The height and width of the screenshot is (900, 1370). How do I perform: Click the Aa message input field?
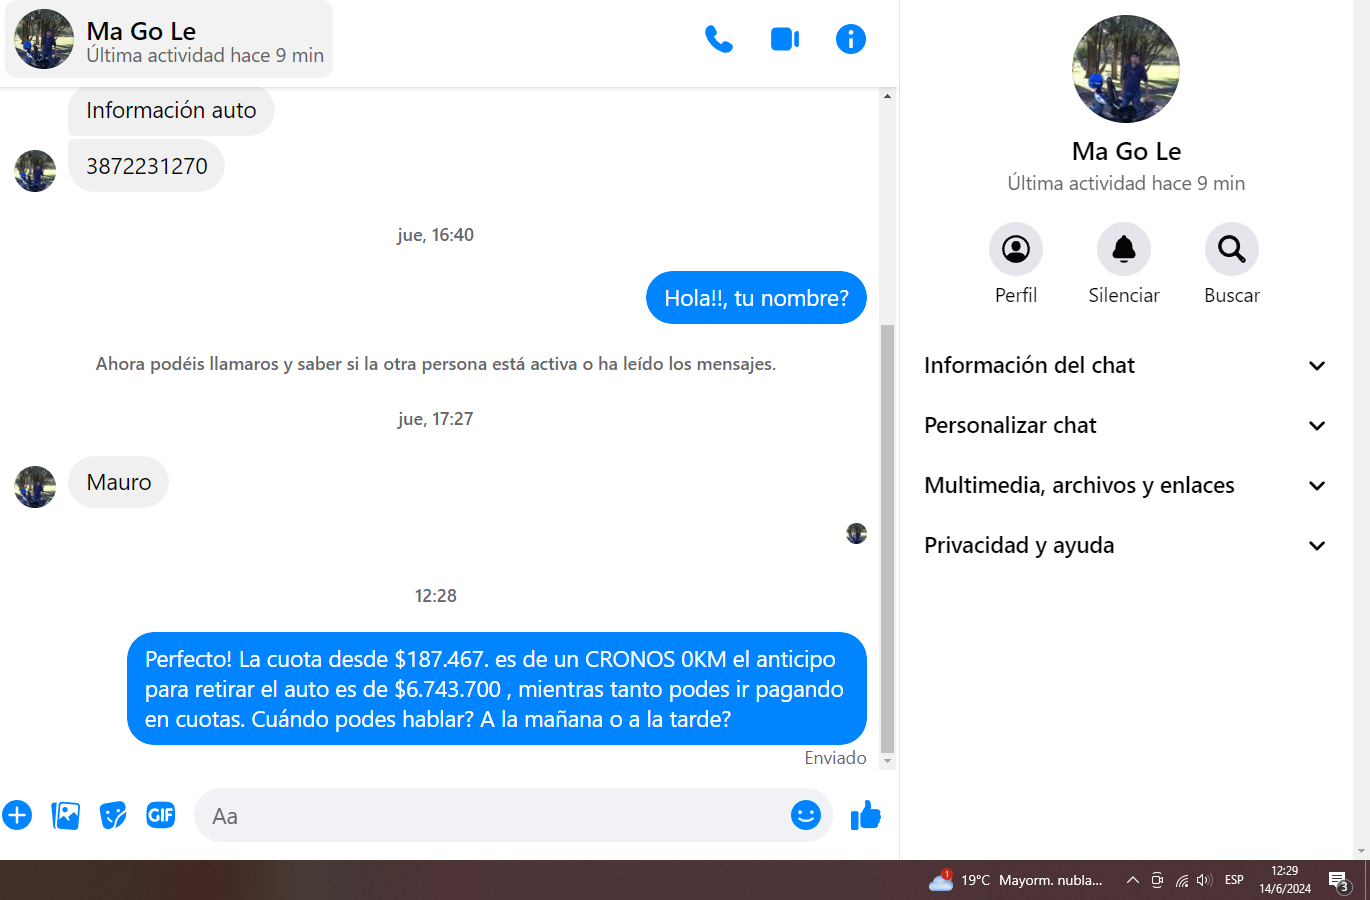coord(490,815)
